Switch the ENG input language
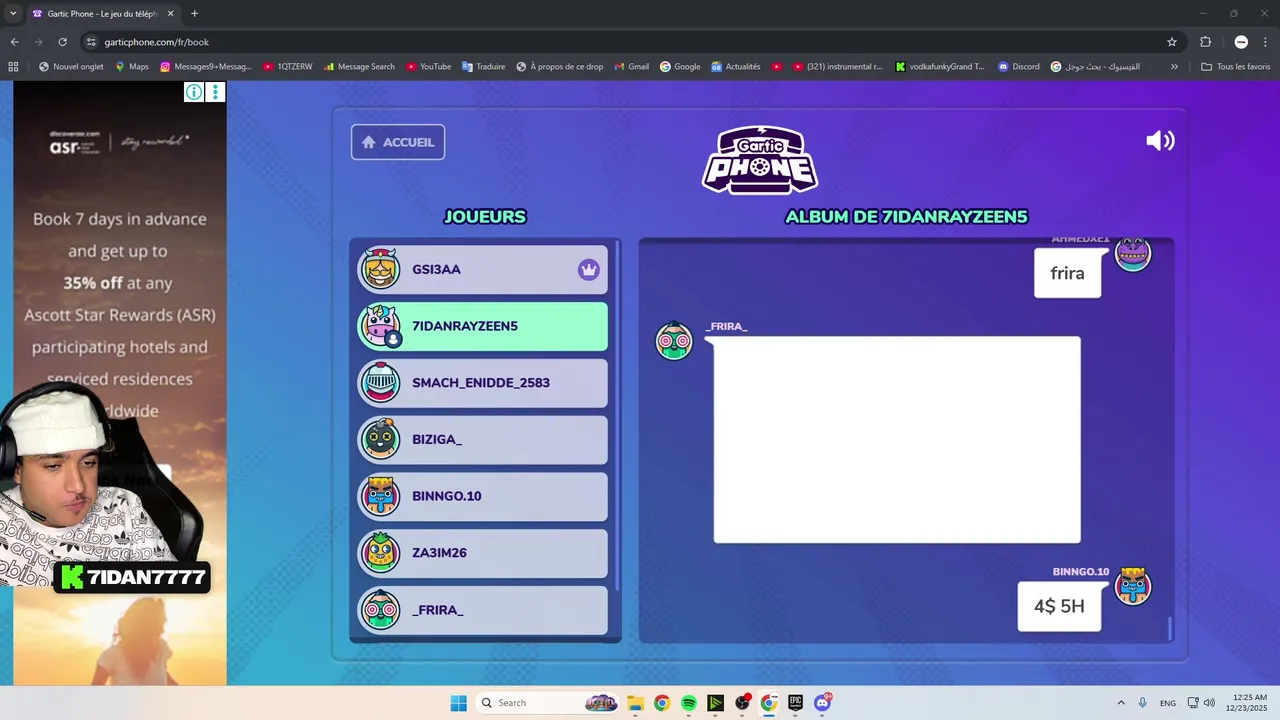The width and height of the screenshot is (1280, 720). tap(1167, 703)
